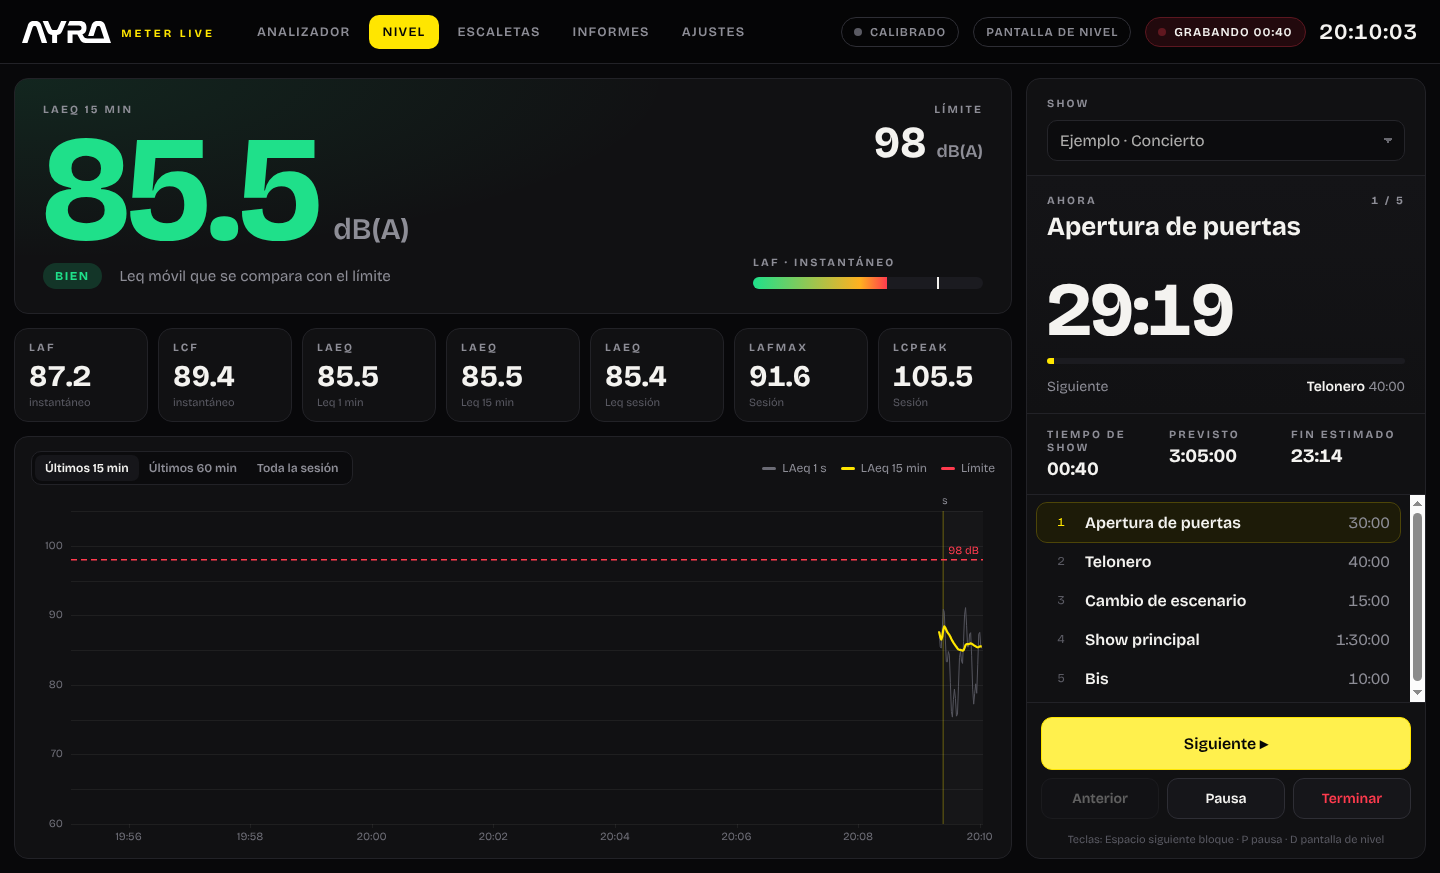Click the LCPEAK 105.5 card
Image resolution: width=1440 pixels, height=873 pixels.
pos(945,375)
